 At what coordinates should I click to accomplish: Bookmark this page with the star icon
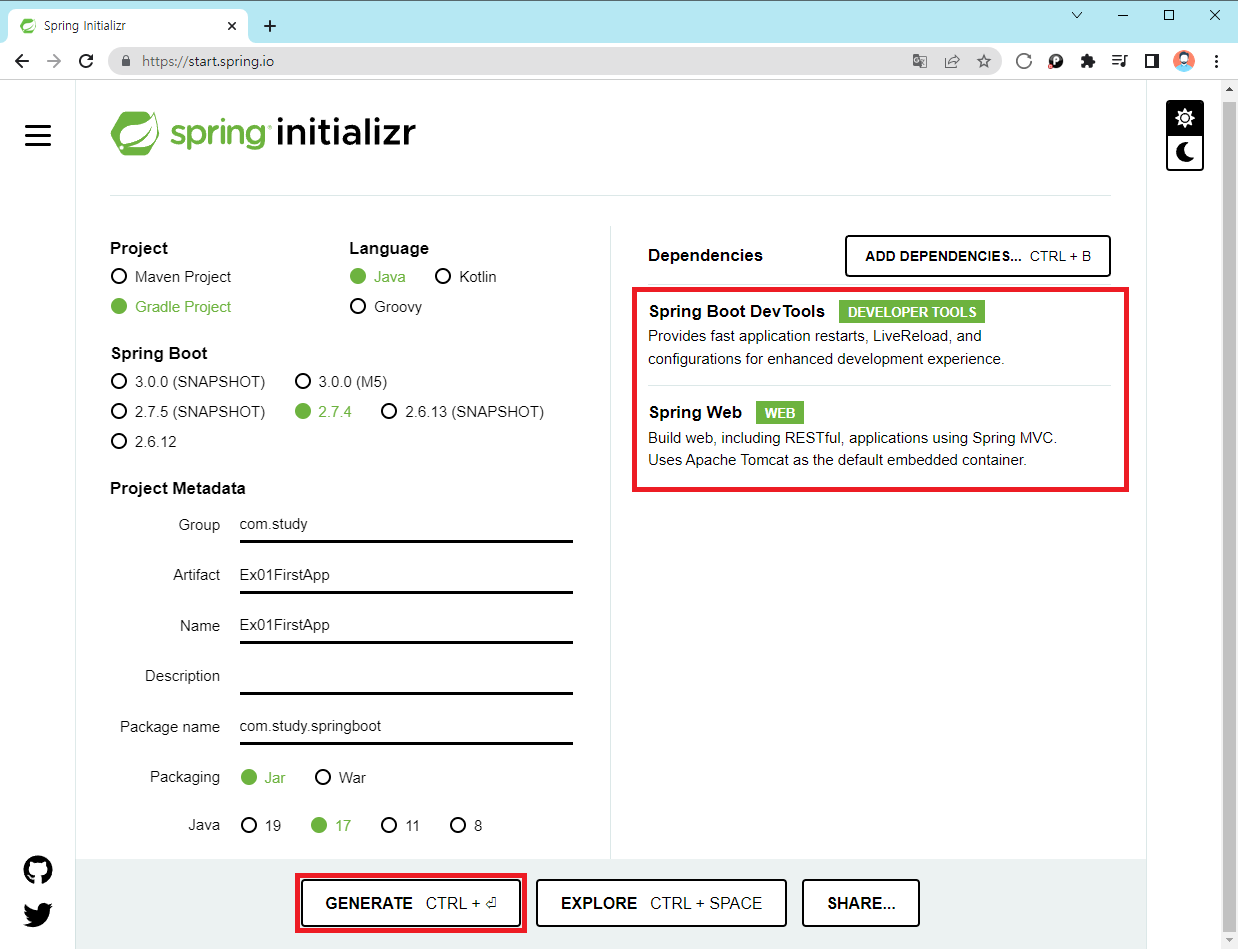[984, 61]
